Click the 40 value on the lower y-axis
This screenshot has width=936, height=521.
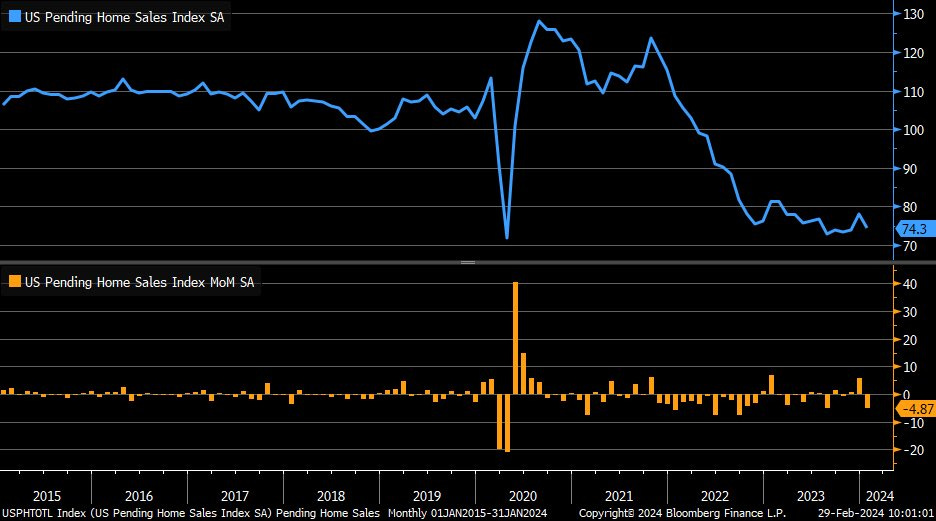point(911,284)
